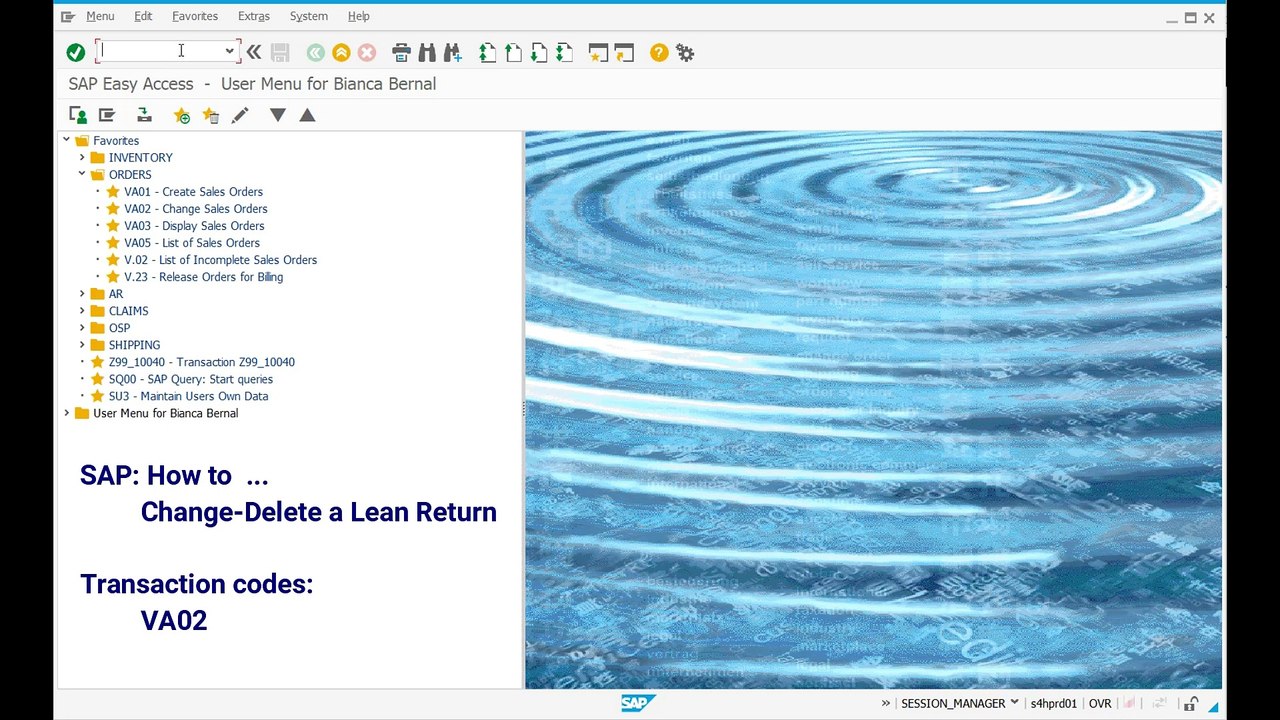Open the command field history dropdown

229,51
